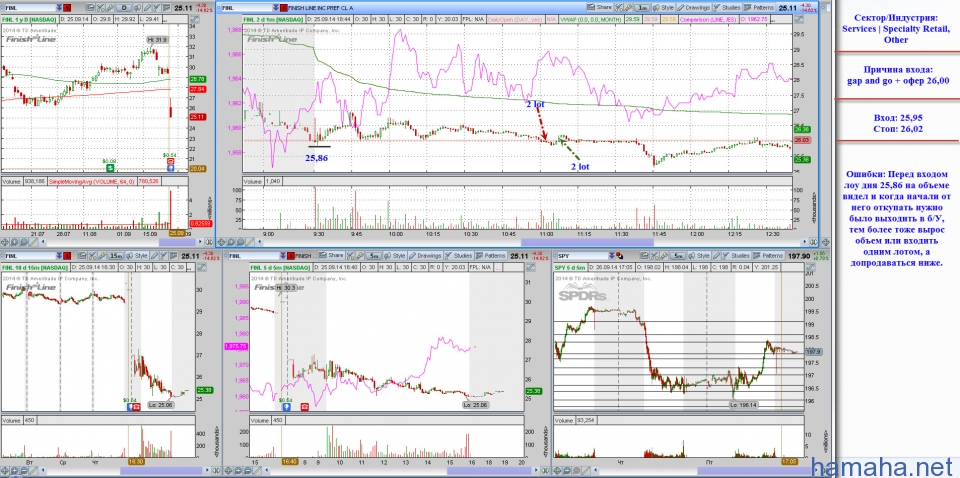Click DailyOpen (DAY, yes) study label
The image size is (960, 478).
click(x=516, y=20)
